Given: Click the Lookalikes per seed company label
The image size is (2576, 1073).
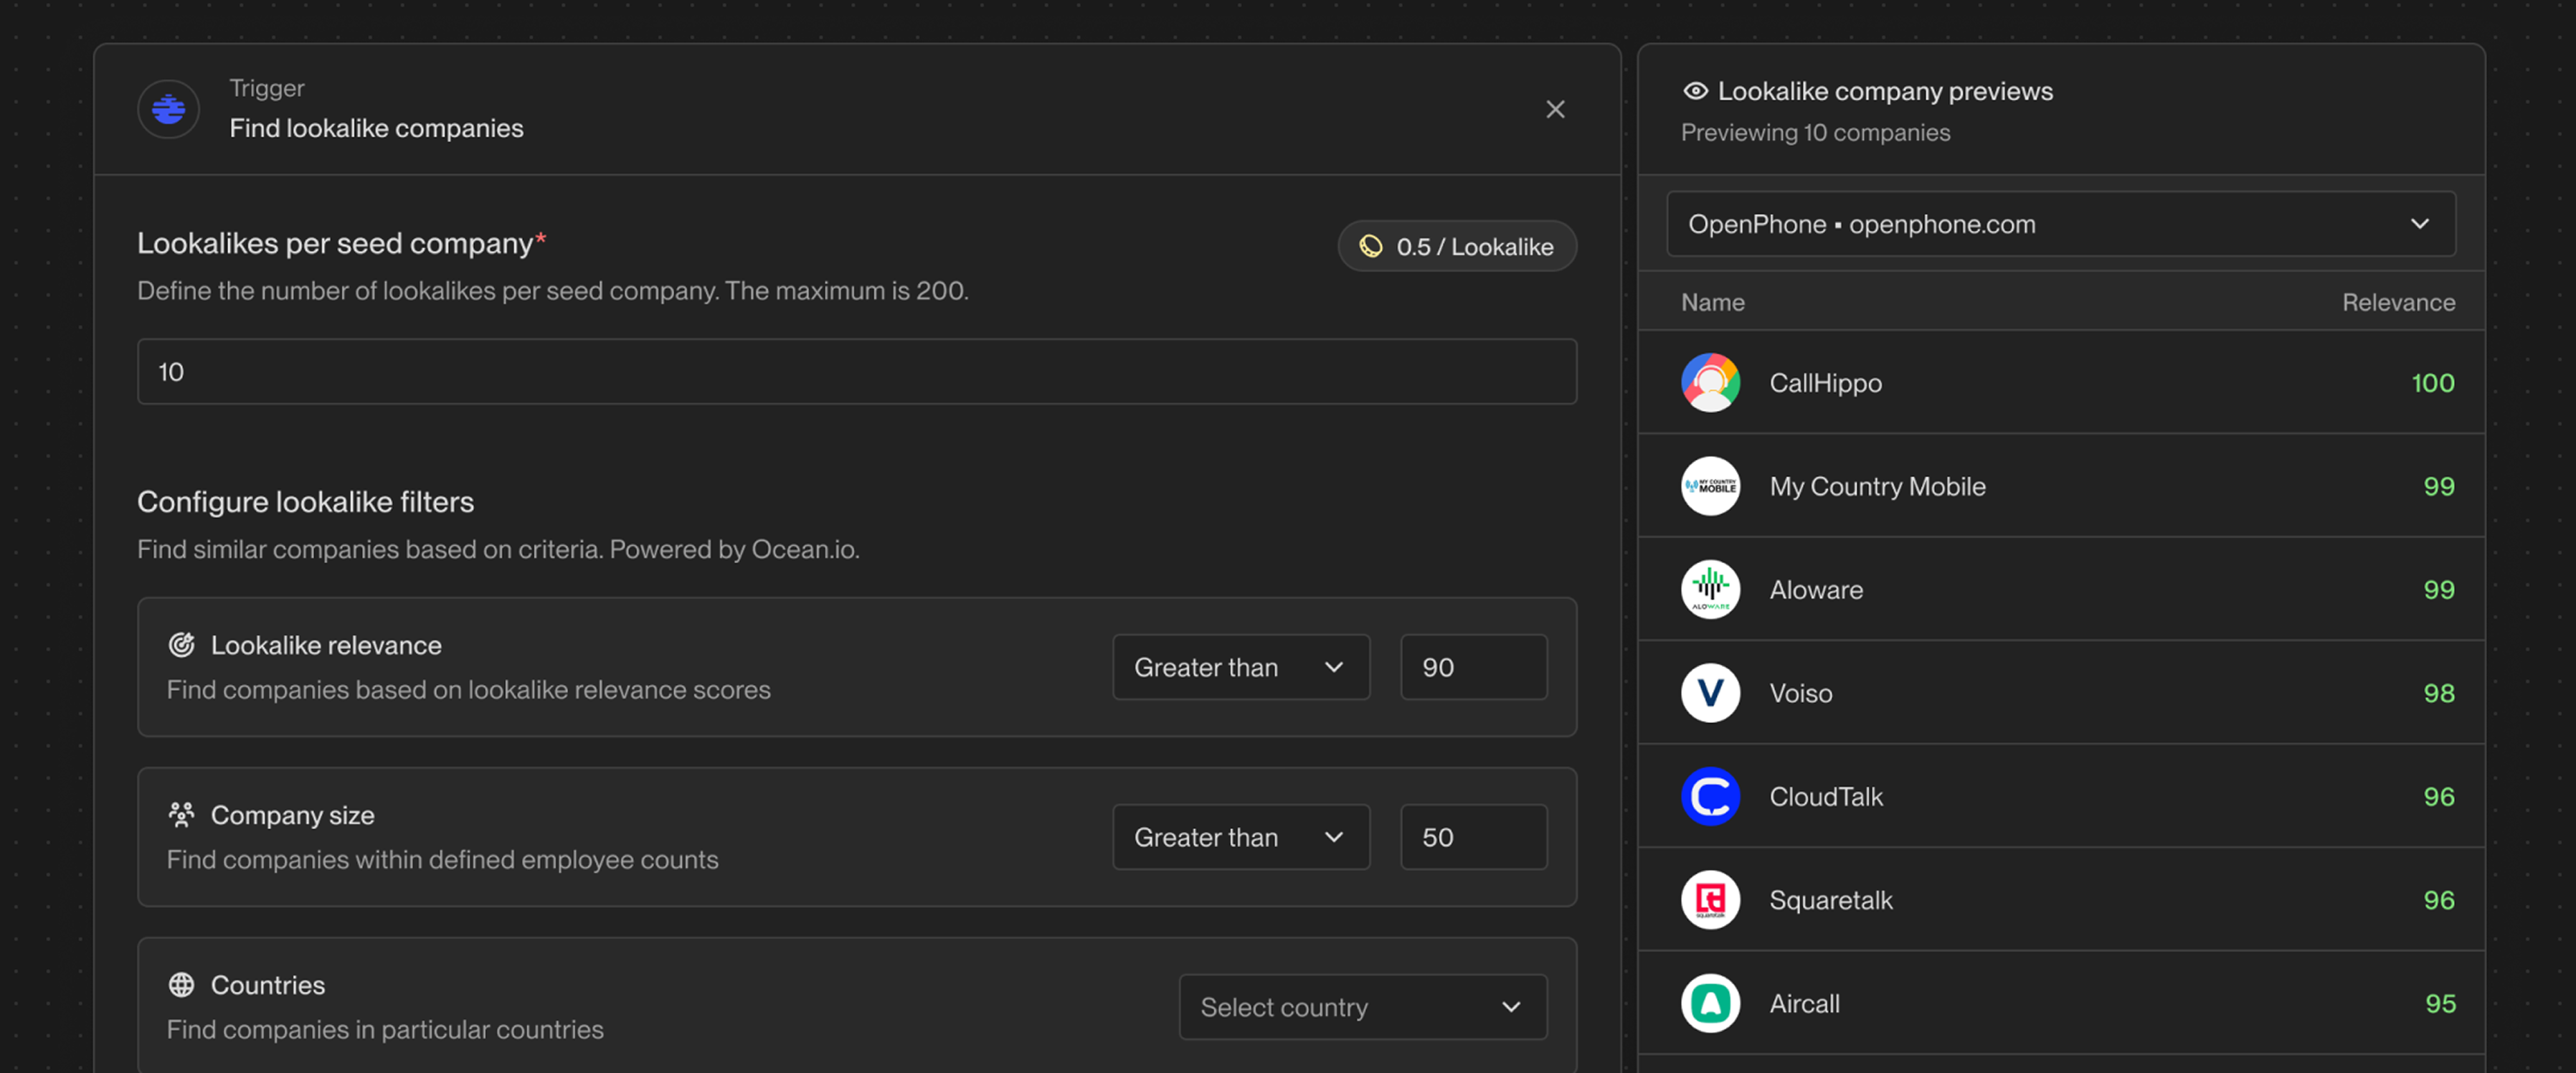Looking at the screenshot, I should click(x=335, y=243).
